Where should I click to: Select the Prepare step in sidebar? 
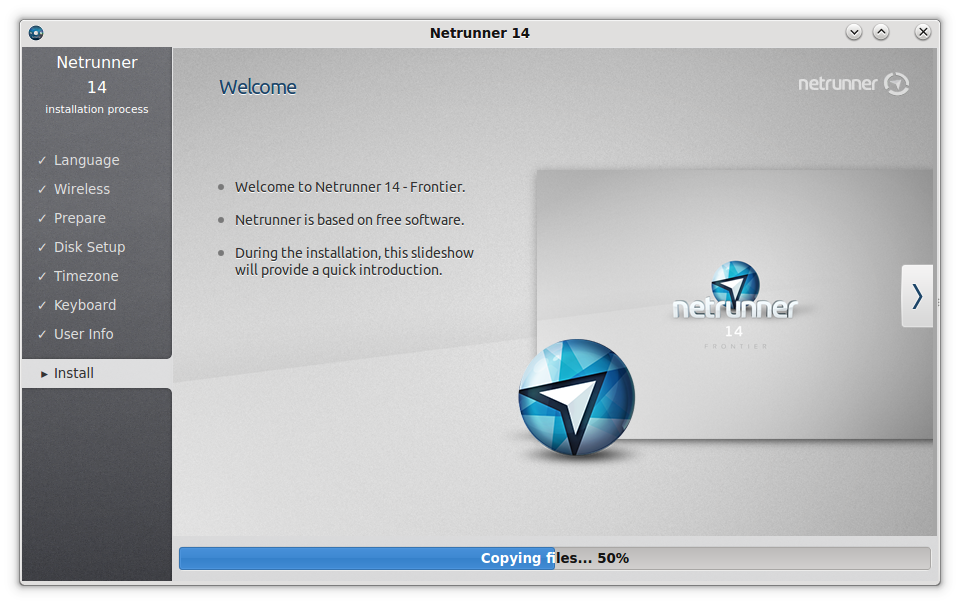(x=80, y=218)
